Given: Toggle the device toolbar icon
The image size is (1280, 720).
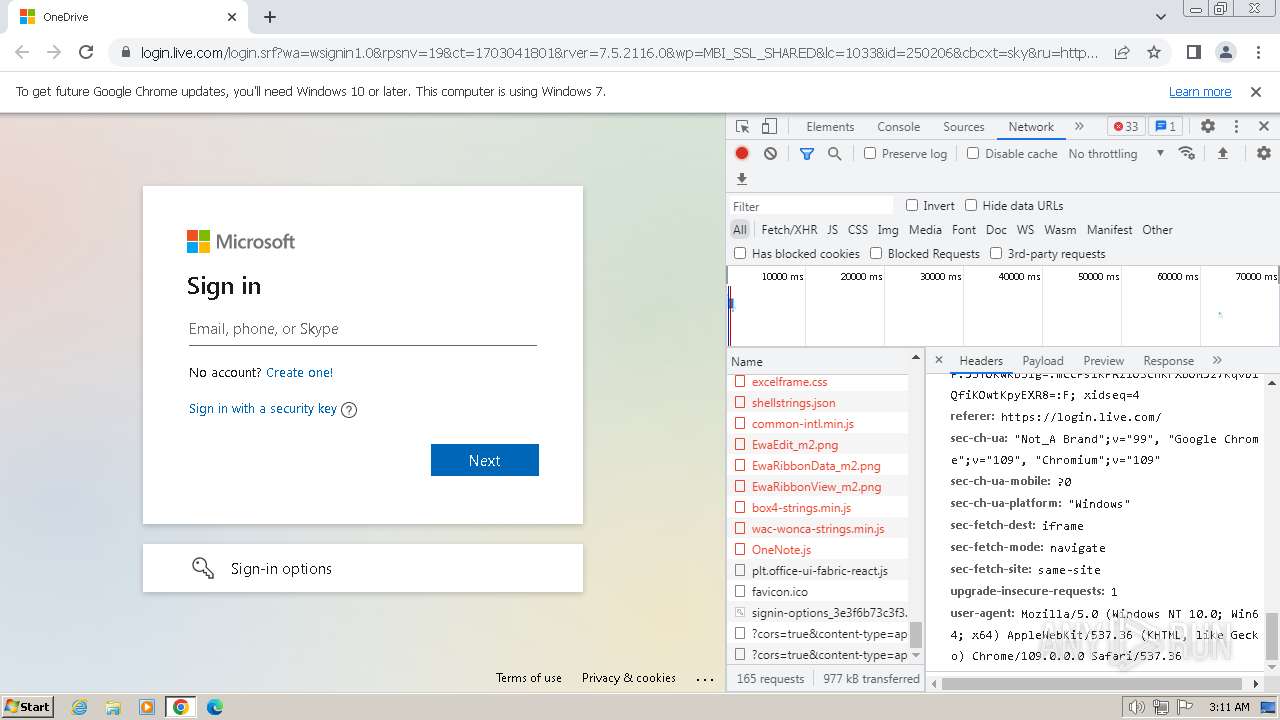Looking at the screenshot, I should (x=769, y=127).
